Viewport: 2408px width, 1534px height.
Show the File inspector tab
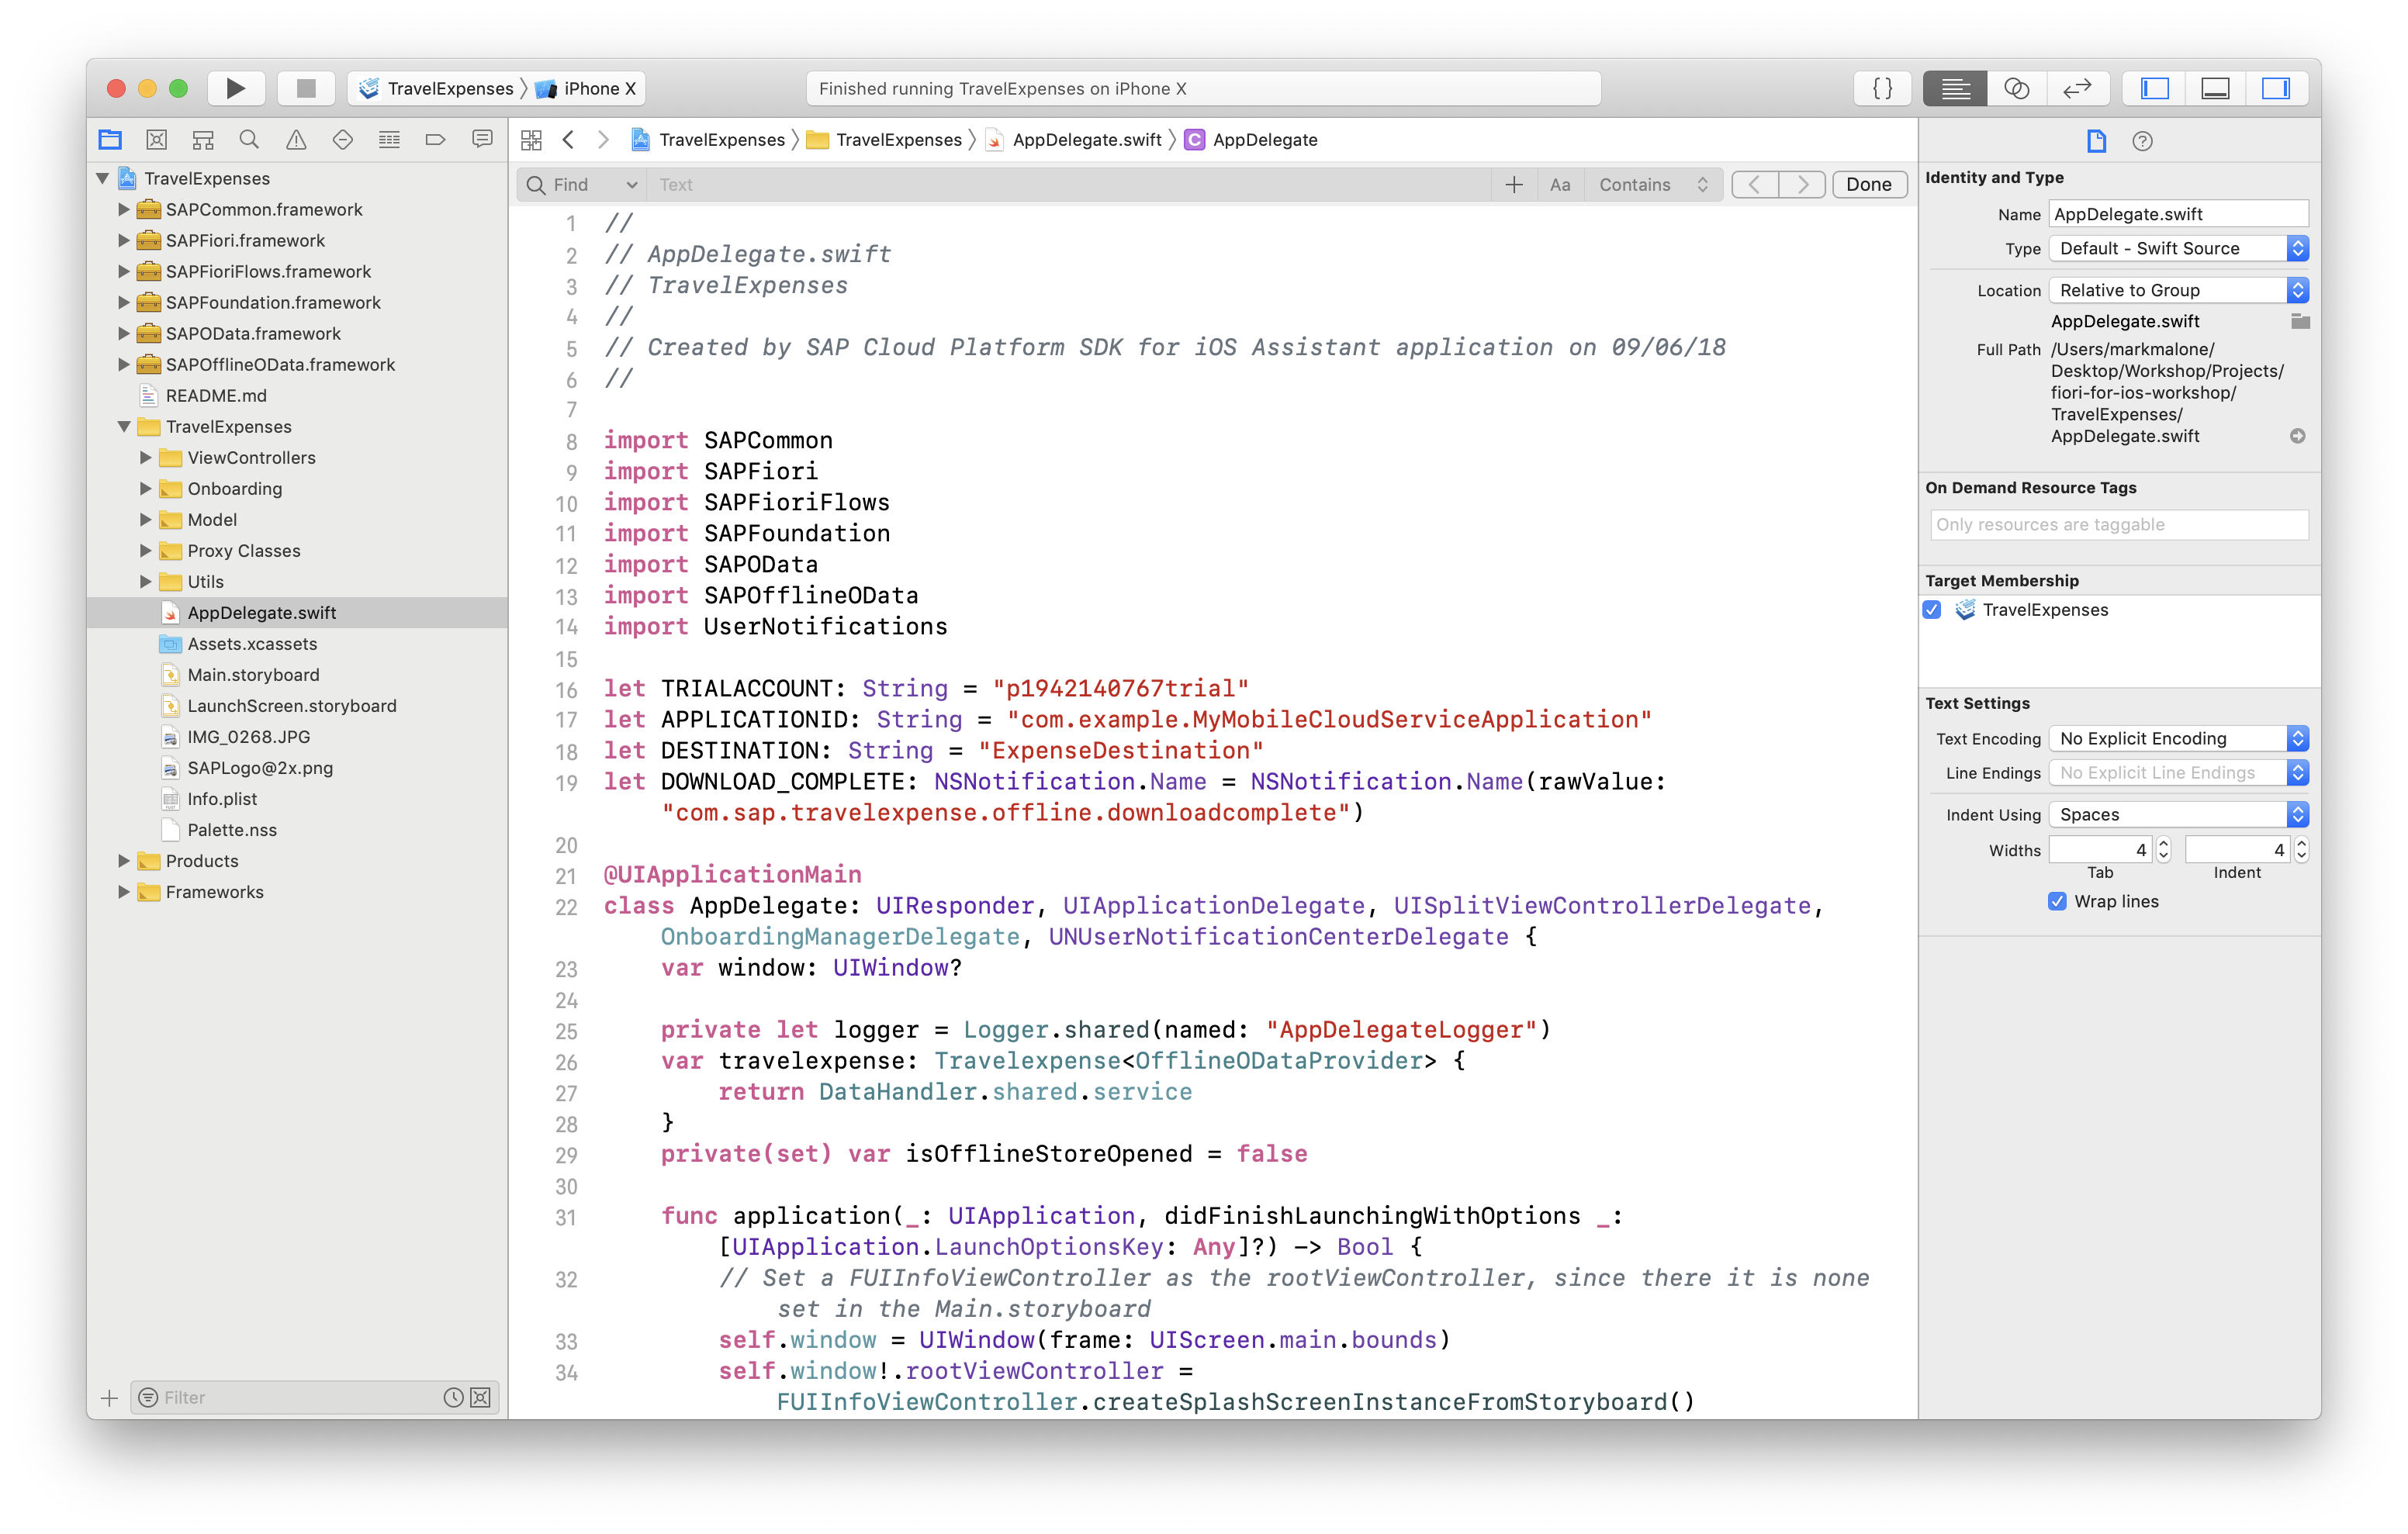coord(2096,141)
